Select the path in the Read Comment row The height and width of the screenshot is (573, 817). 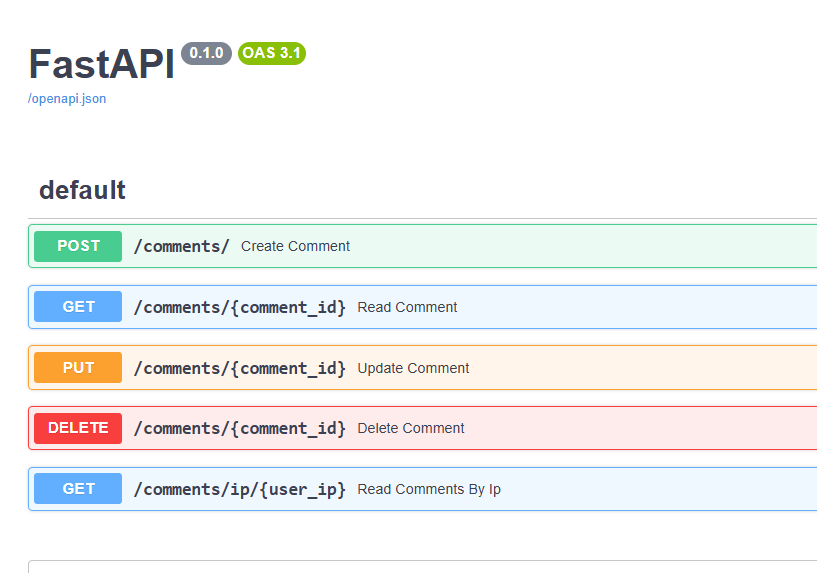(x=239, y=307)
